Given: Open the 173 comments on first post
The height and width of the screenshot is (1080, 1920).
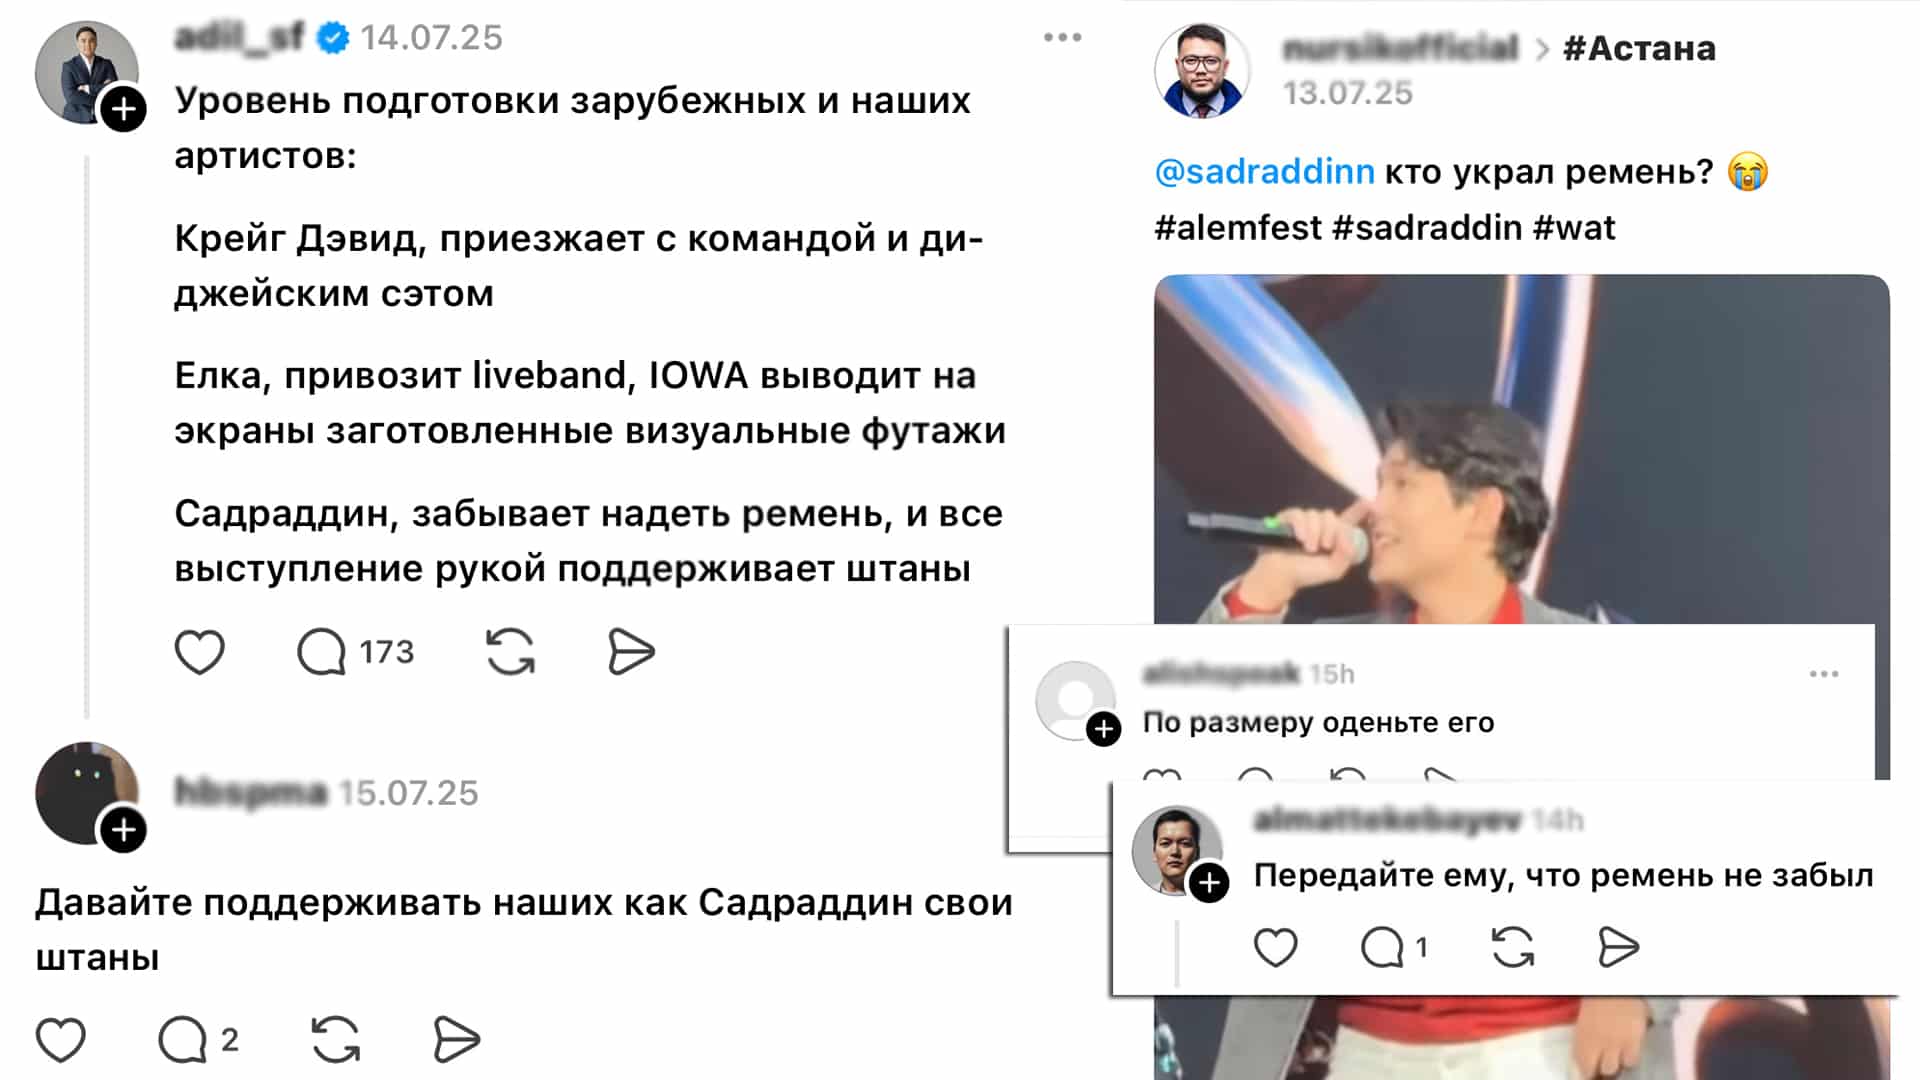Looking at the screenshot, I should (x=355, y=652).
